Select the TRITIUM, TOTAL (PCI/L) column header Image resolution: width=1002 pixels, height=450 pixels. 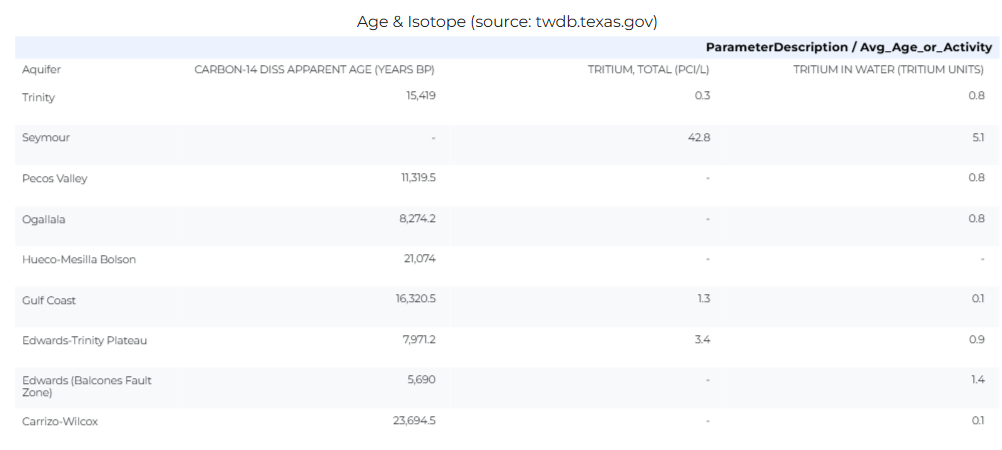648,70
